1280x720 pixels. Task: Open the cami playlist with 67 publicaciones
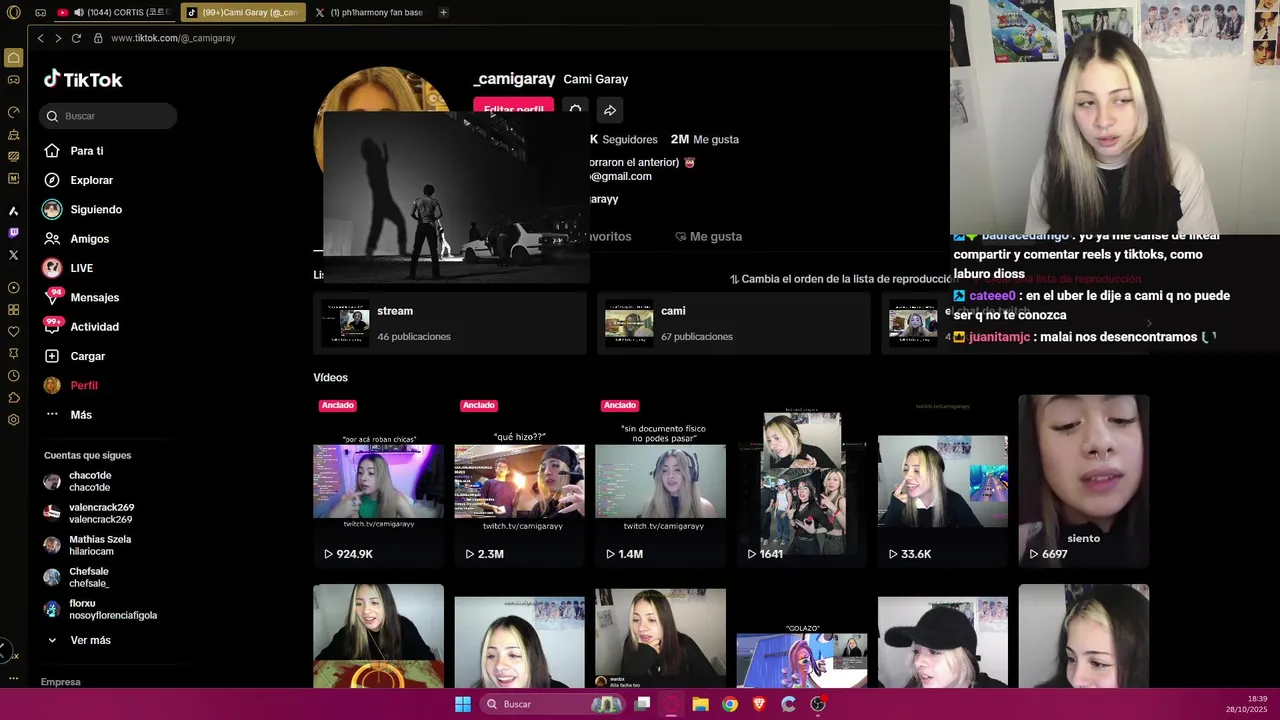pos(734,323)
